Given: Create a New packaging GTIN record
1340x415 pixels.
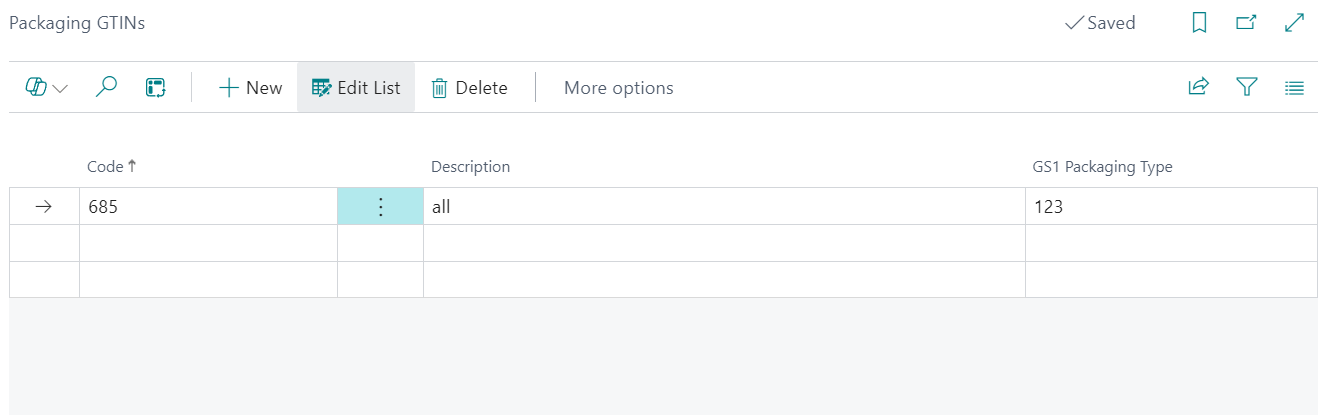Looking at the screenshot, I should [x=250, y=88].
